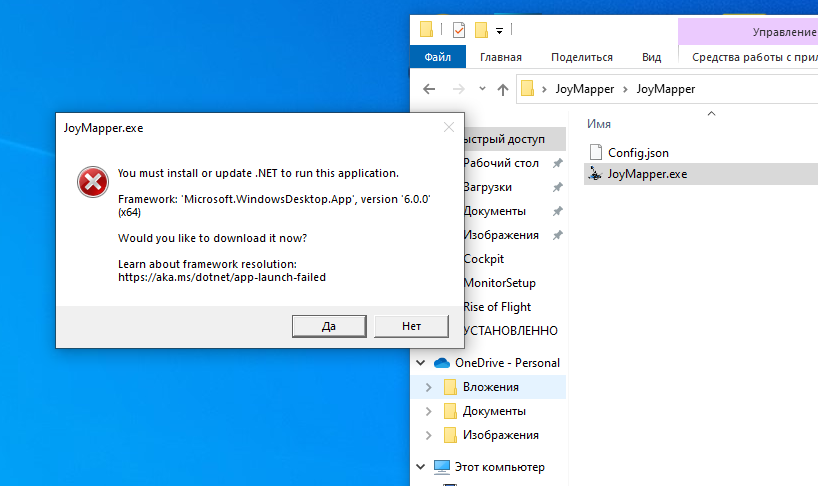Close the JoyMapper.exe error dialog
The image size is (818, 486).
449,127
